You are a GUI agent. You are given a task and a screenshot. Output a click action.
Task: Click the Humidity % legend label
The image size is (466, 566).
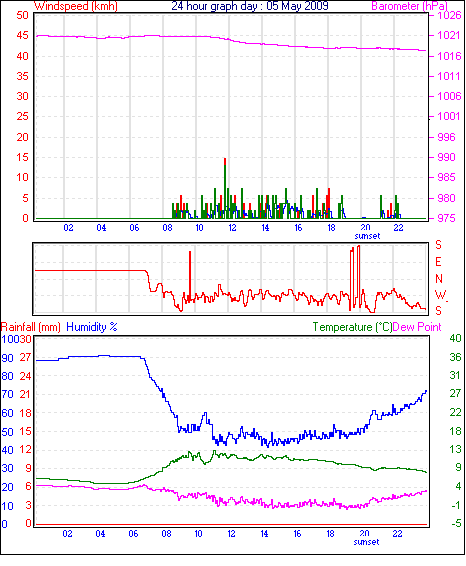pos(92,327)
